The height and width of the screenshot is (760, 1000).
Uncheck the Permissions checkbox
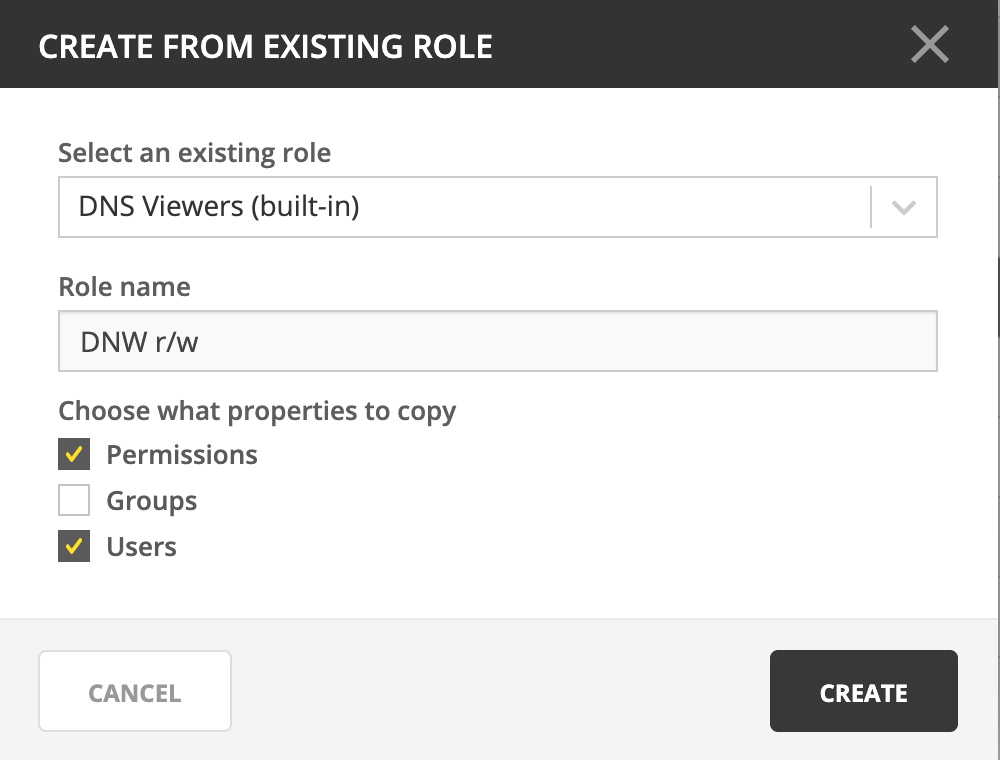coord(74,455)
